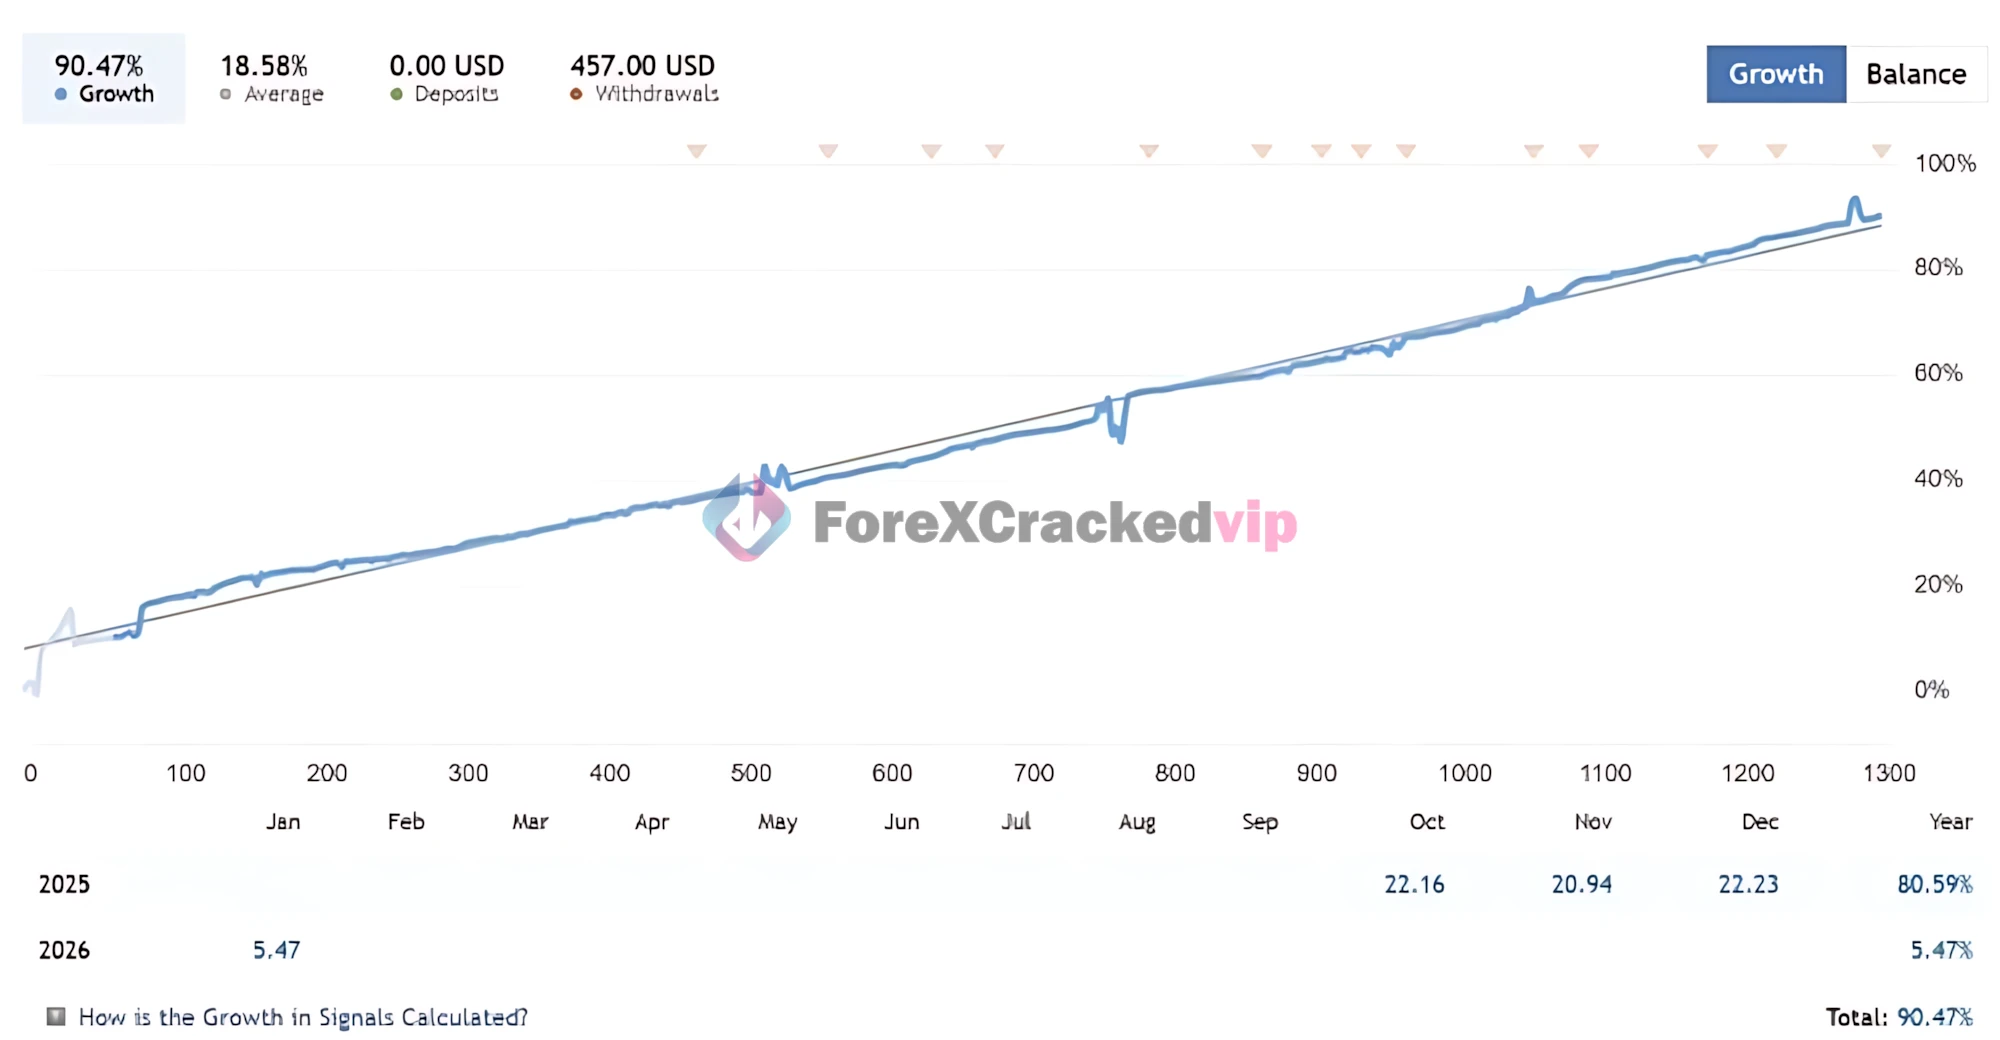Screen dimensions: 2000x1040
Task: Switch to the Balance chart tab
Action: (x=1915, y=74)
